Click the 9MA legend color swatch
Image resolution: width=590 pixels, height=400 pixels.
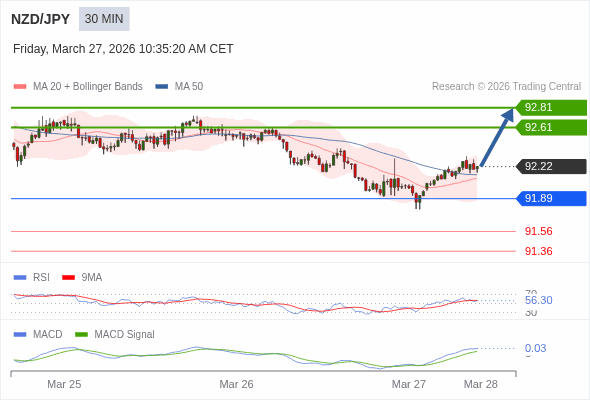point(68,278)
